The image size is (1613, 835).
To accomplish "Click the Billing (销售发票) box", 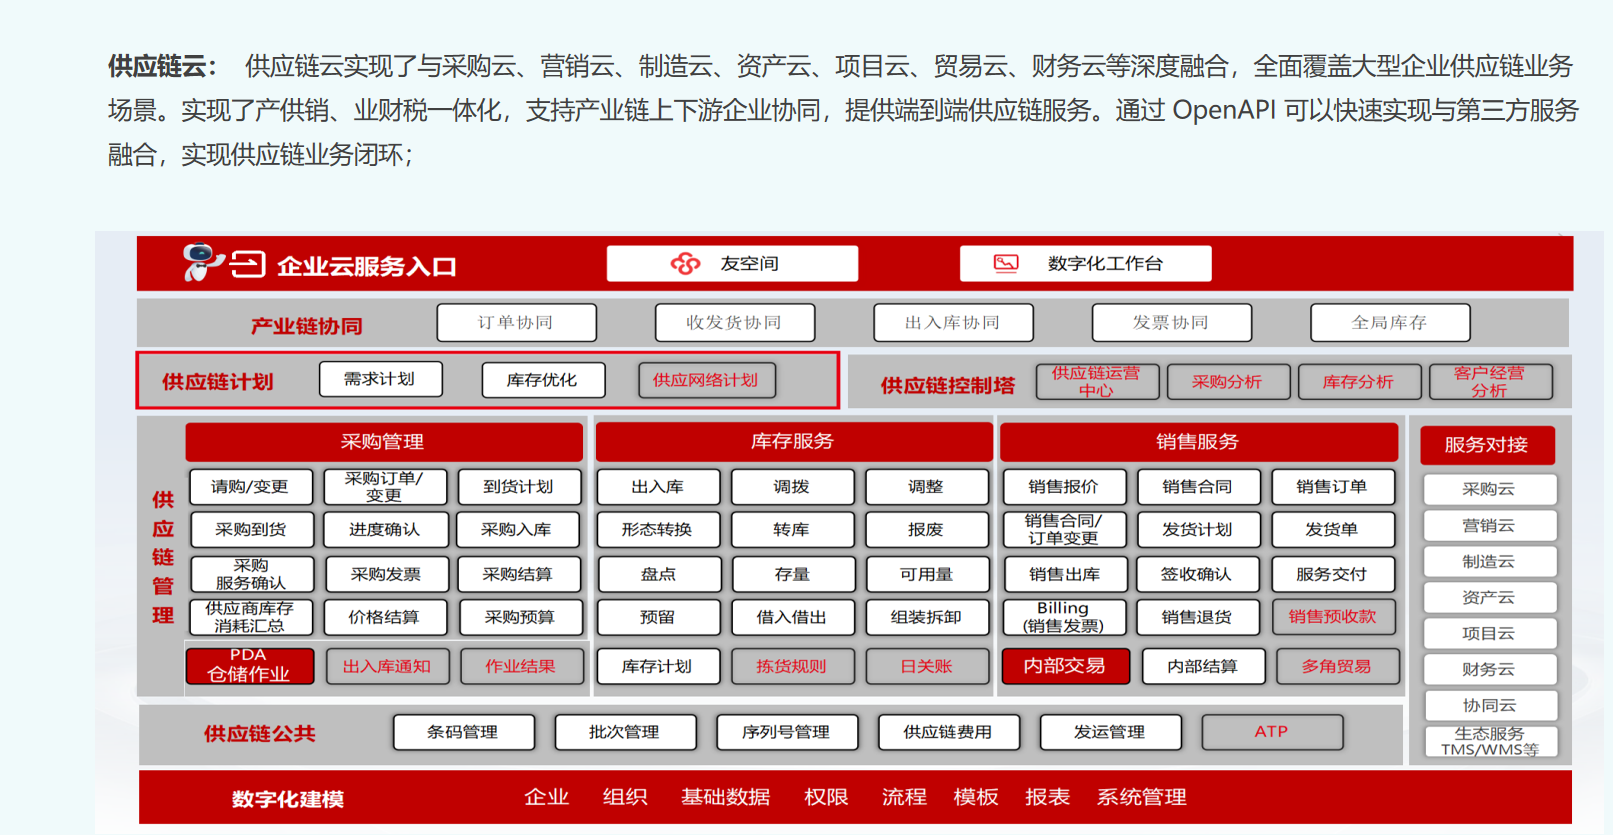I will pos(1065,617).
